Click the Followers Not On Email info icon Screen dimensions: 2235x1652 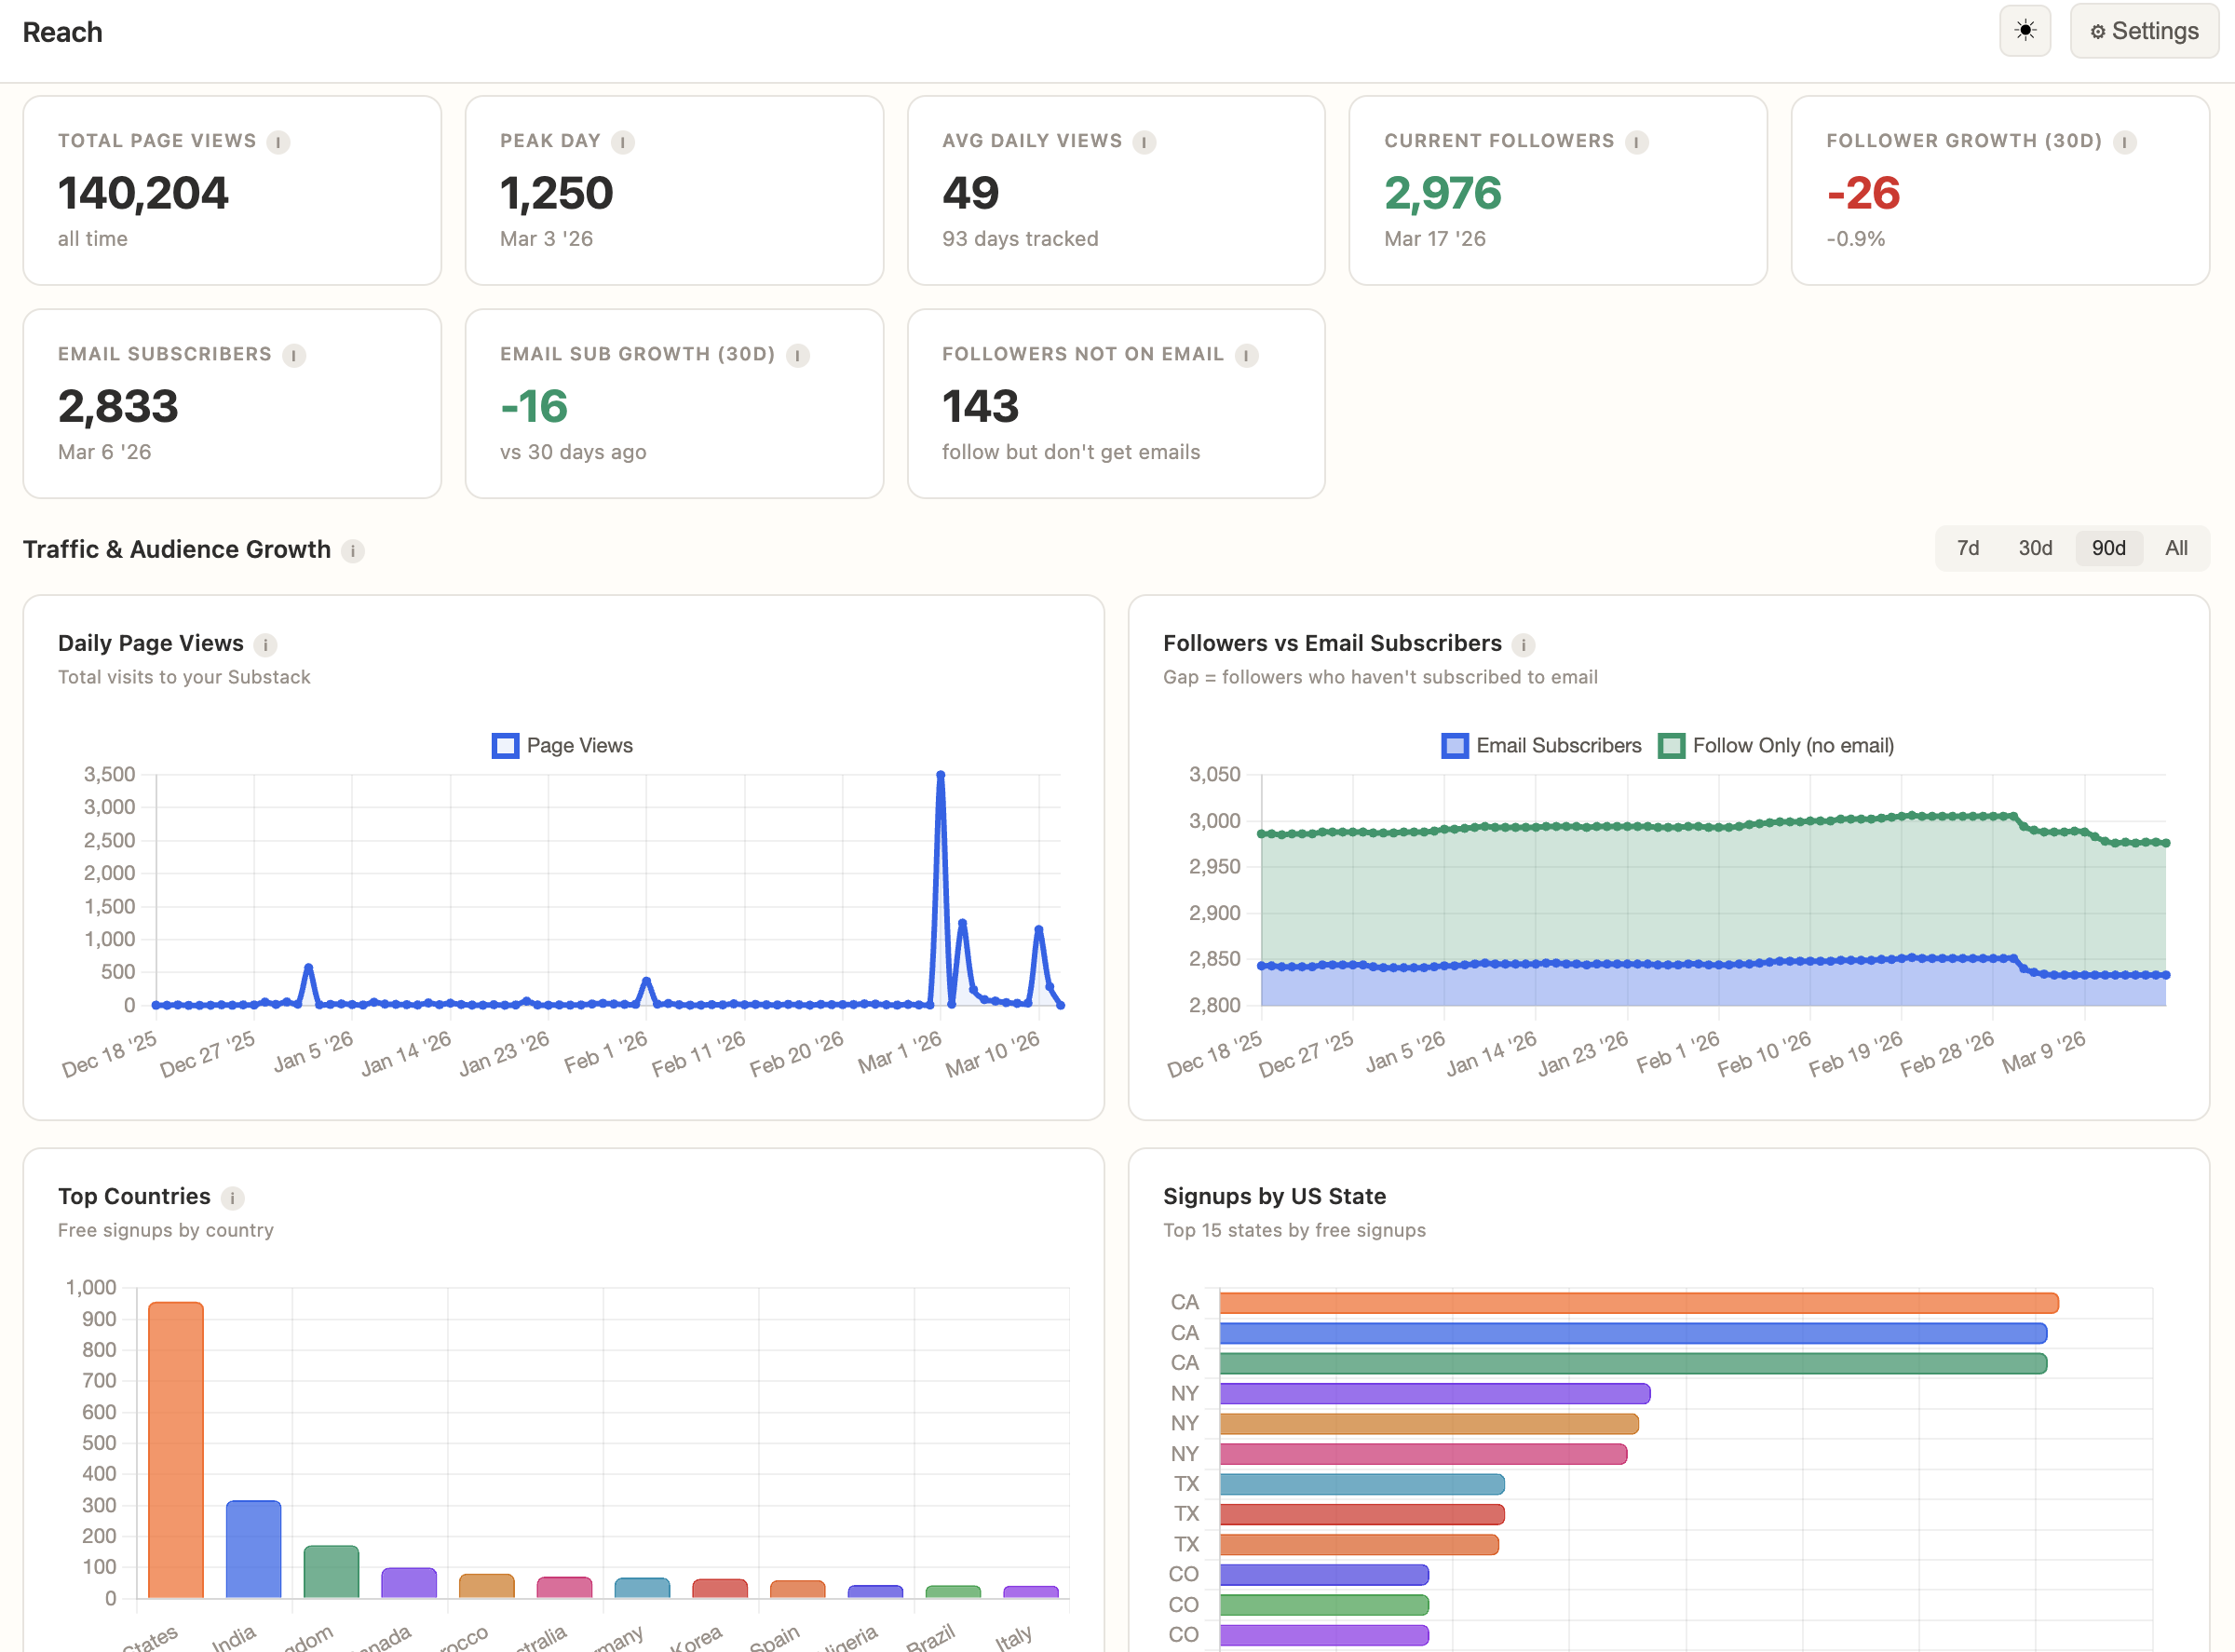tap(1245, 355)
